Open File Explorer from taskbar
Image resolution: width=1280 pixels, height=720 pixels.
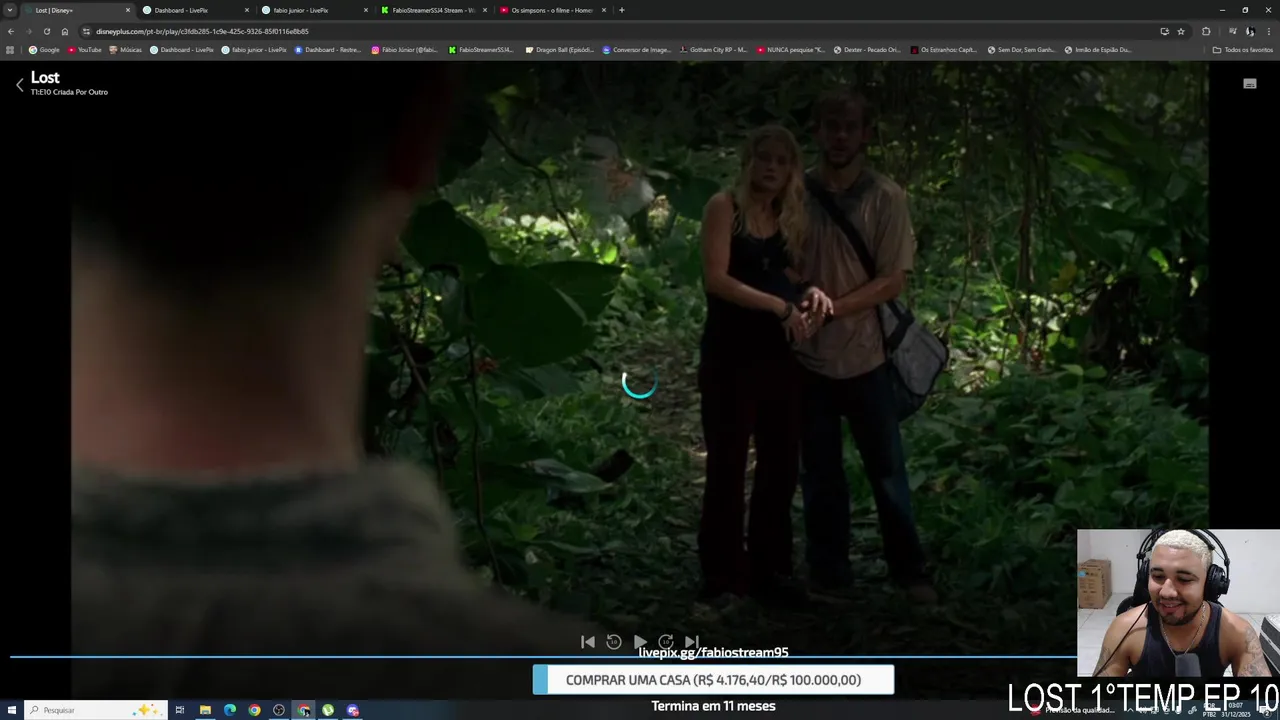[205, 710]
